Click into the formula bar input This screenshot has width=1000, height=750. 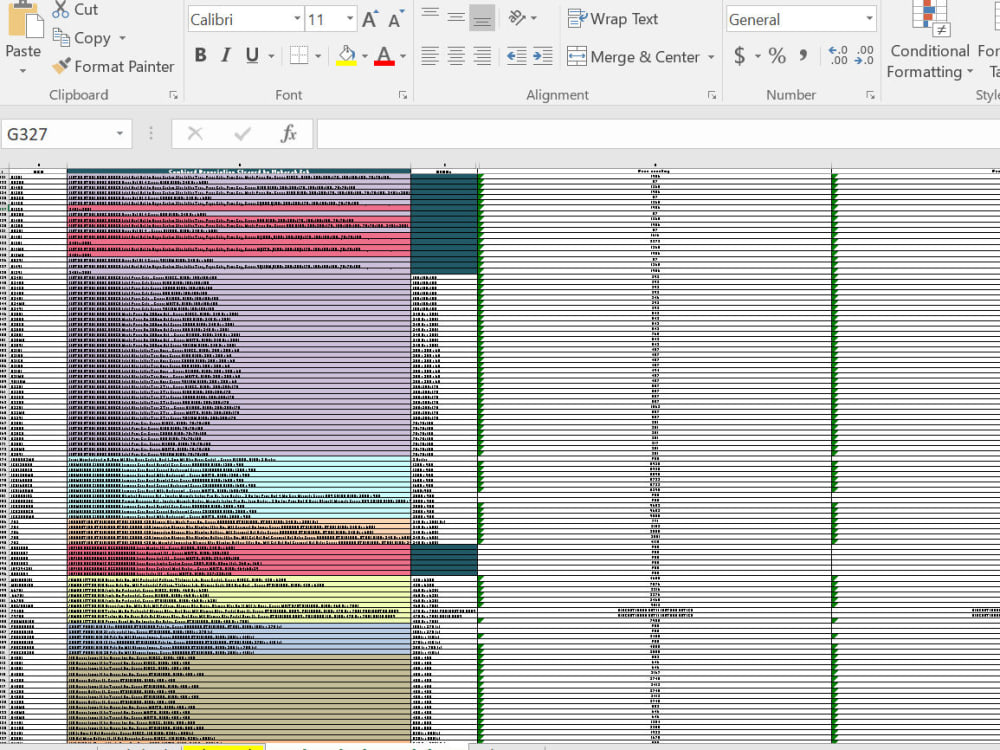[658, 134]
